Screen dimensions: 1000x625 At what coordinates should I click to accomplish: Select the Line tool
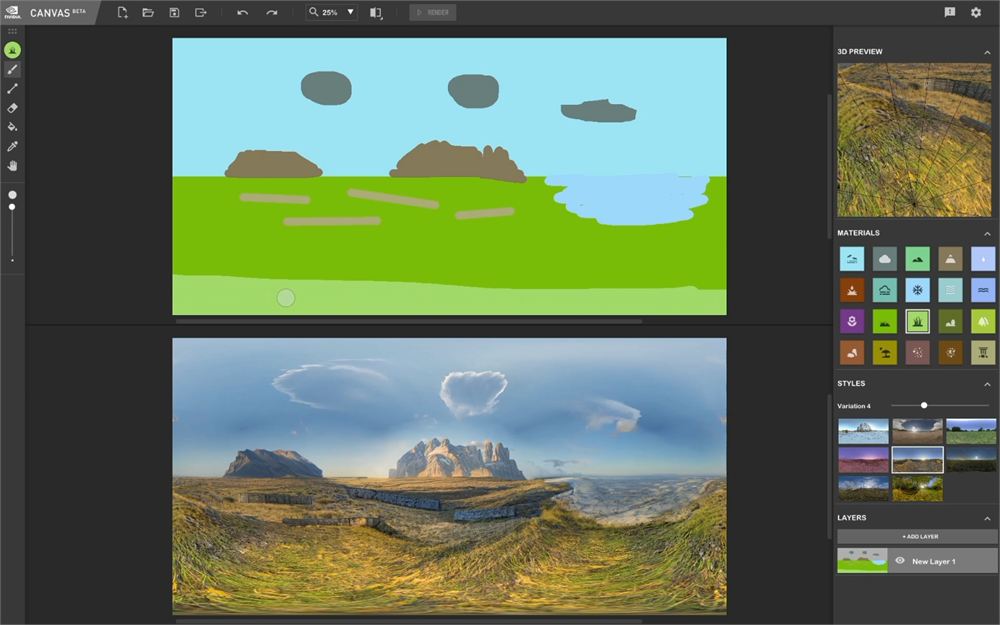click(12, 89)
